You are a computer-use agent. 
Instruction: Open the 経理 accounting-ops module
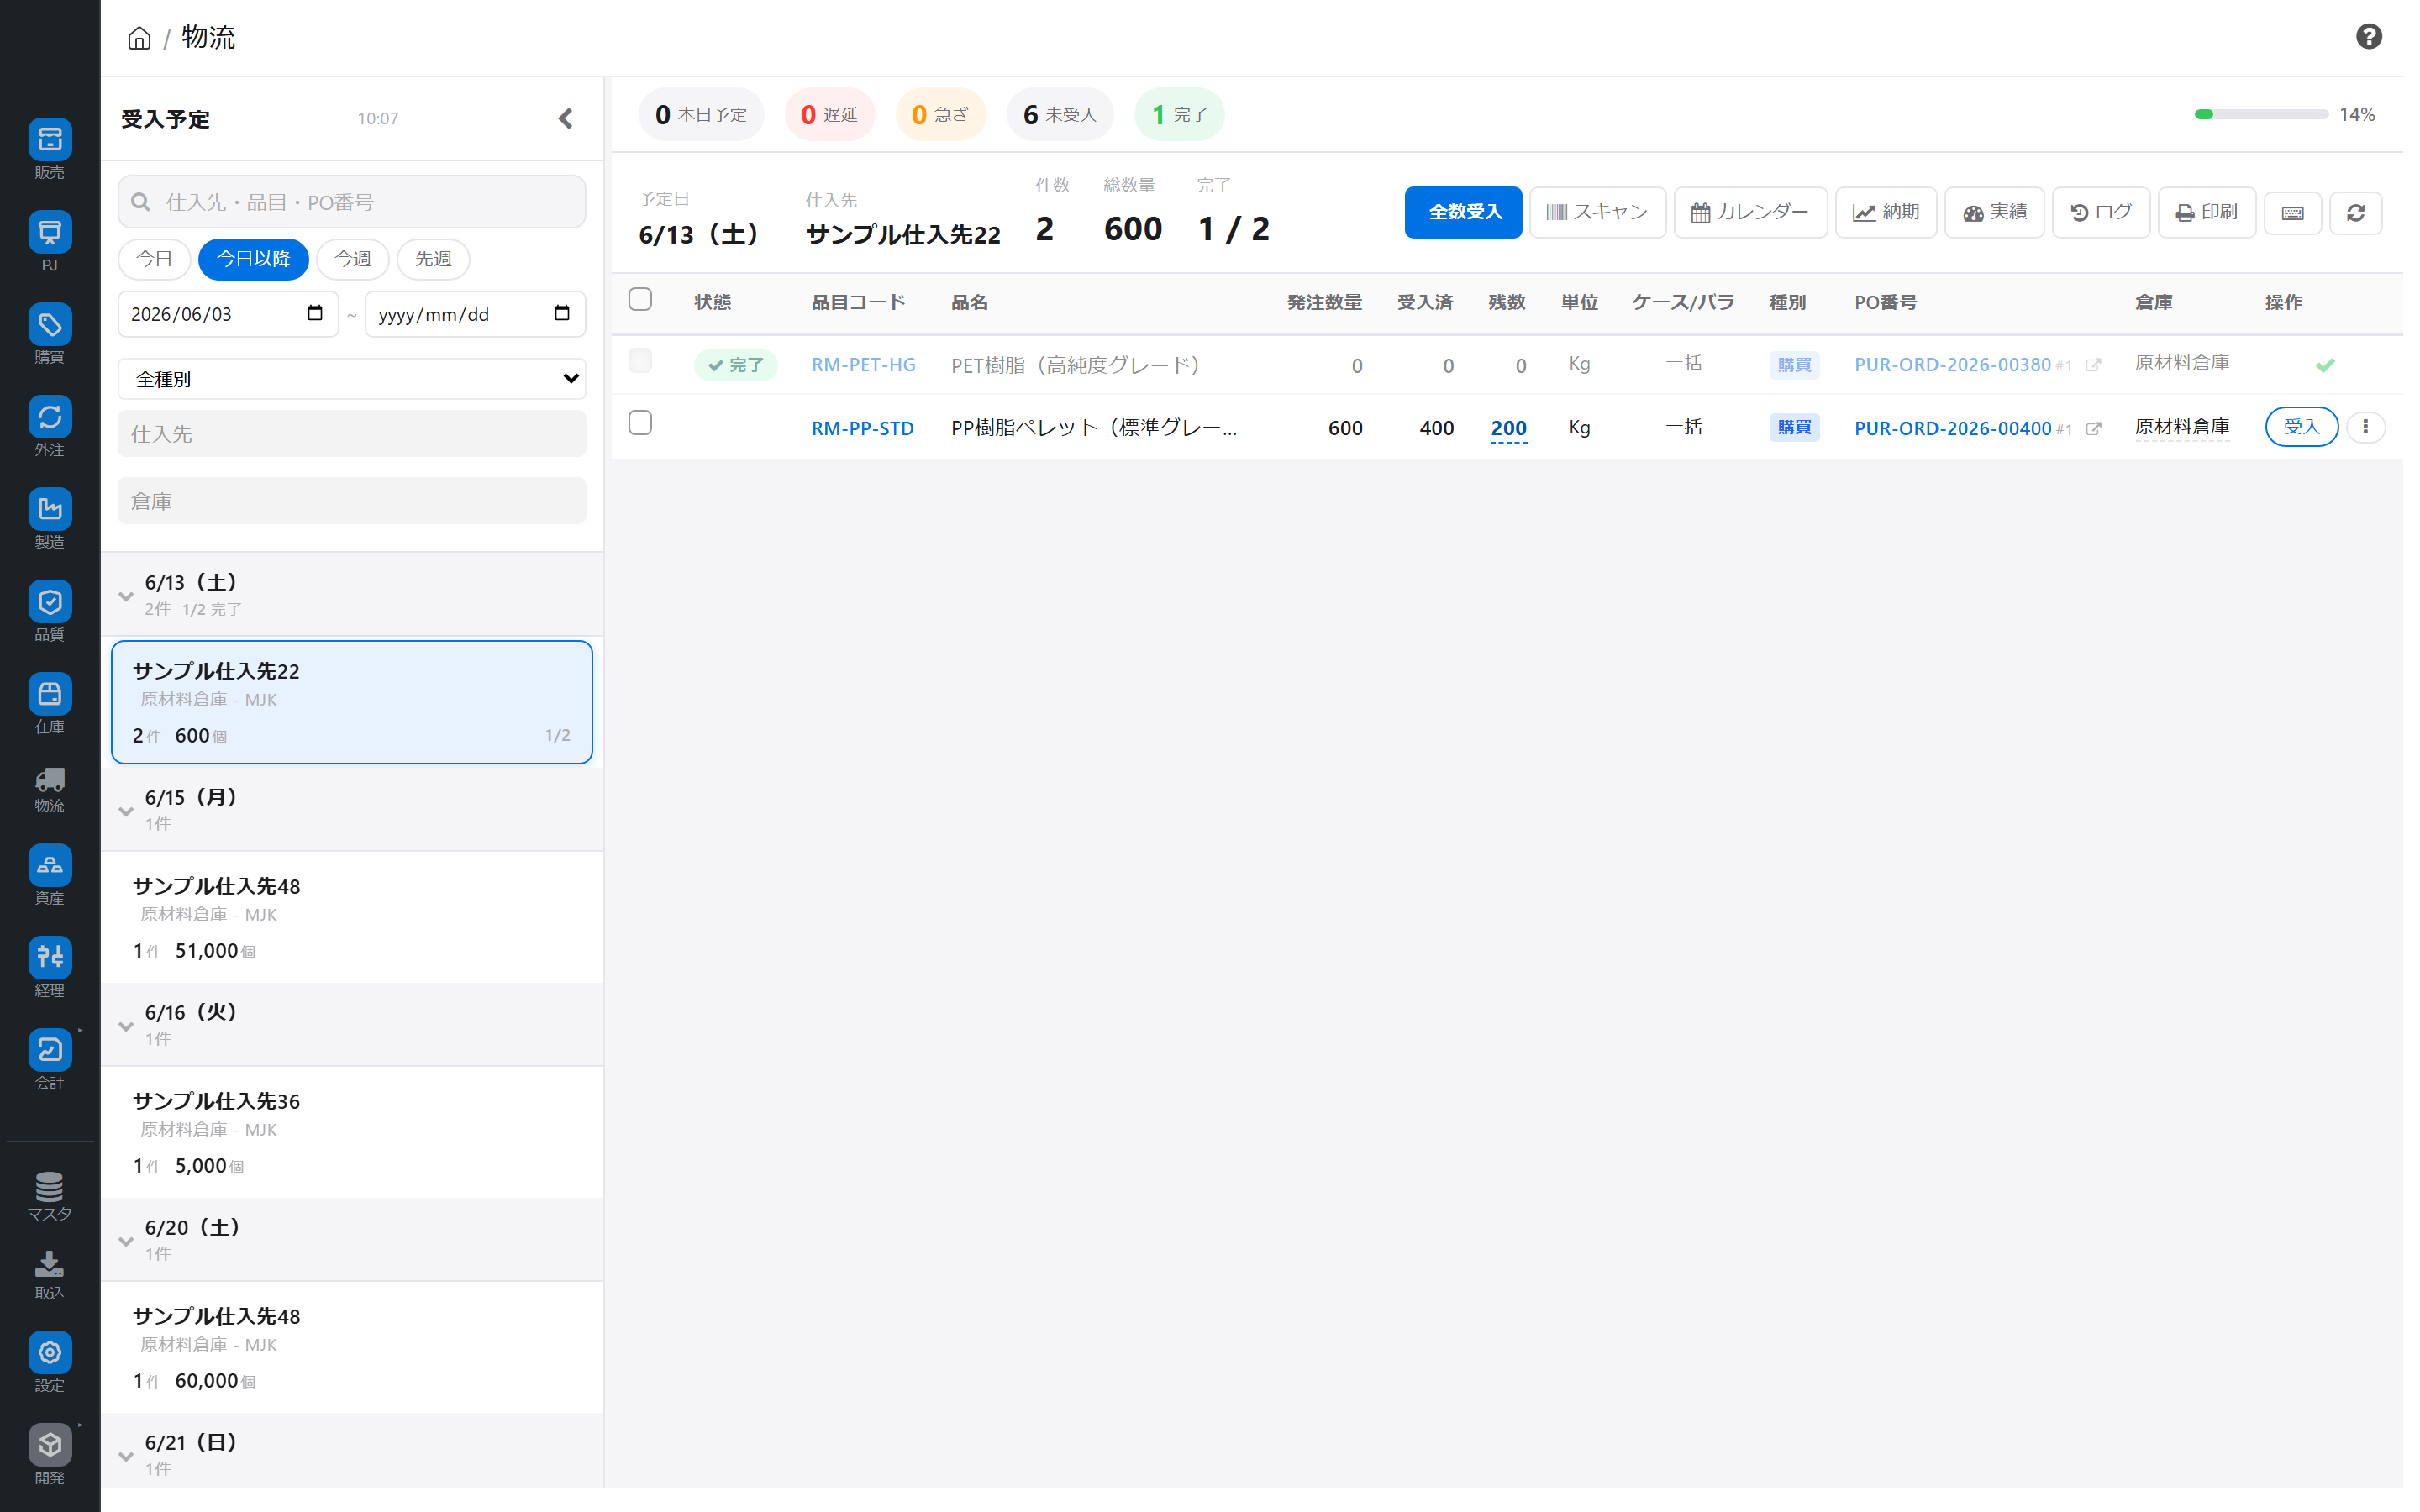[x=50, y=968]
